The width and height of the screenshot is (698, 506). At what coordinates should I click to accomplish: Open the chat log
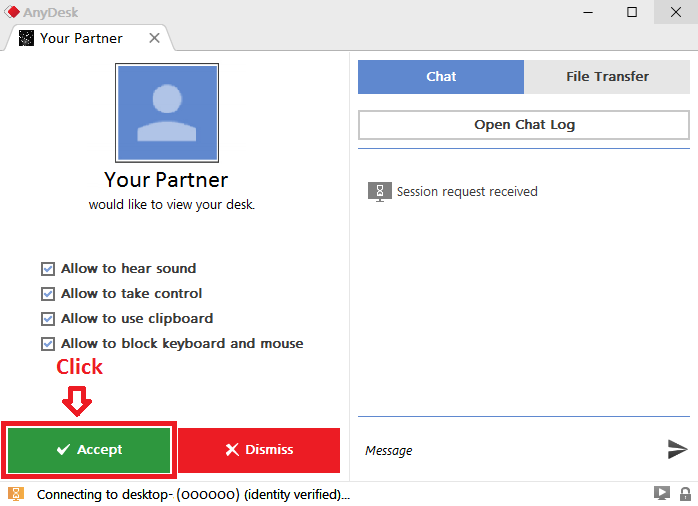524,125
